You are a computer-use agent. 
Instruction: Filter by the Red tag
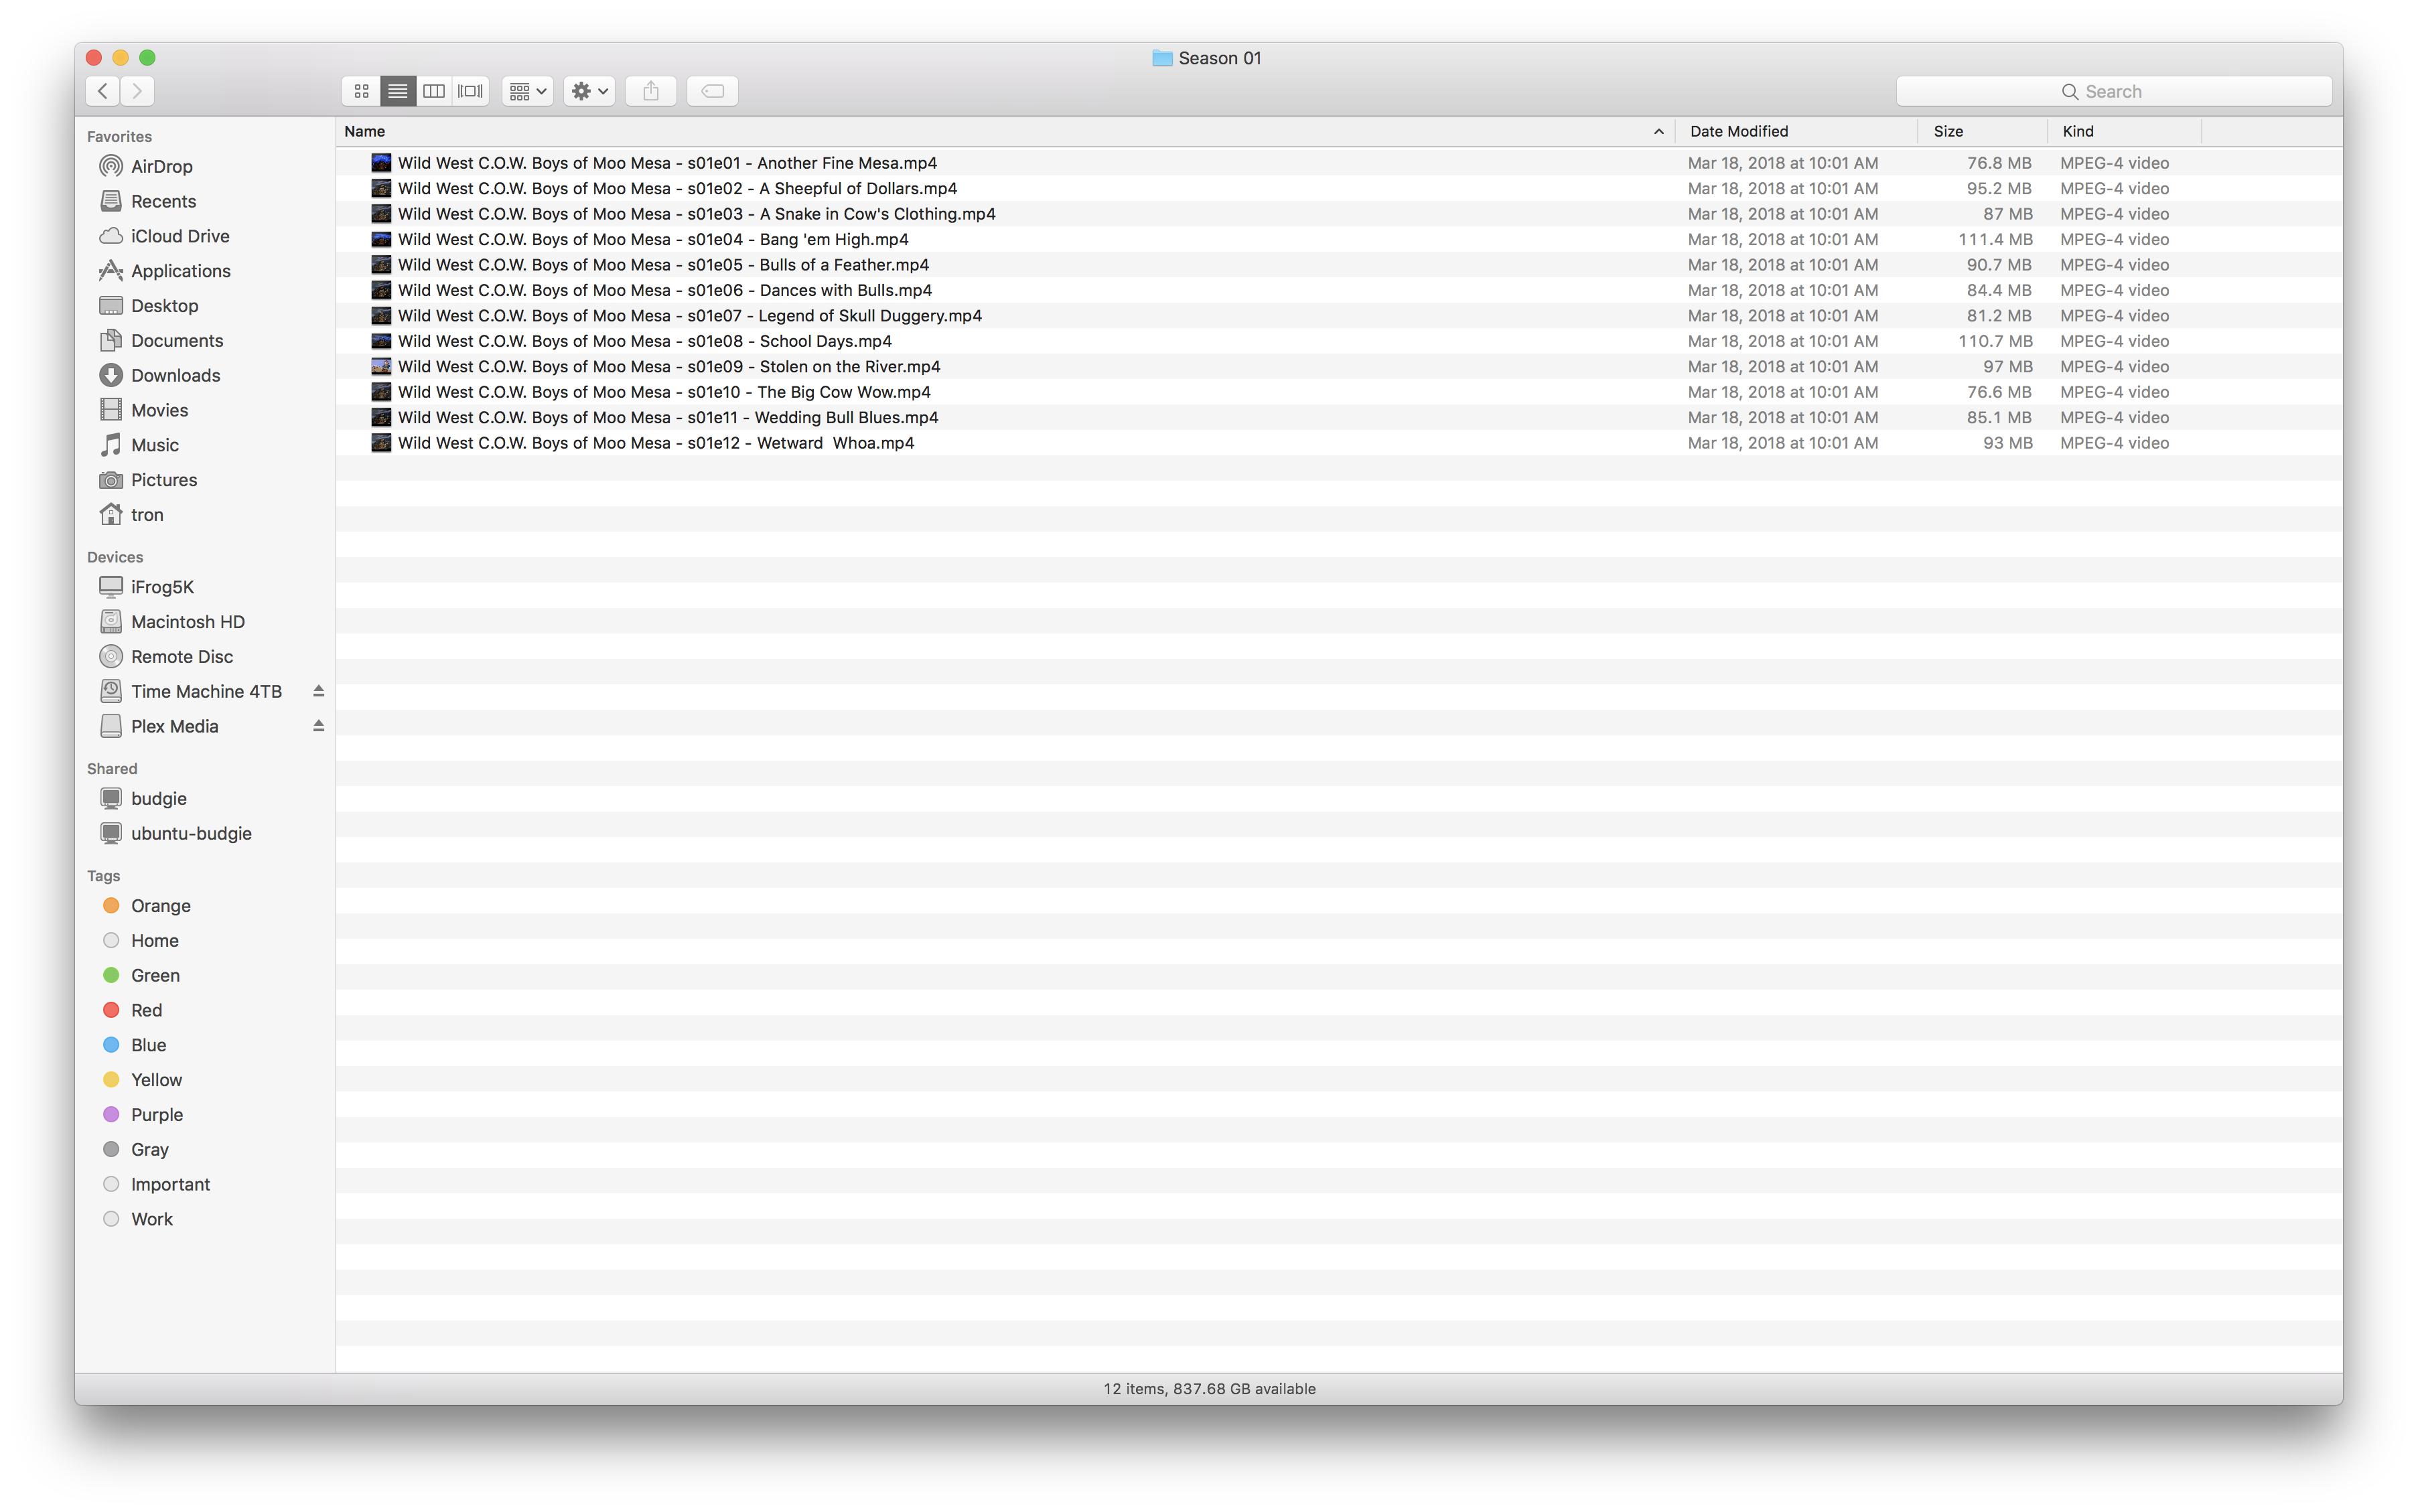tap(146, 1010)
